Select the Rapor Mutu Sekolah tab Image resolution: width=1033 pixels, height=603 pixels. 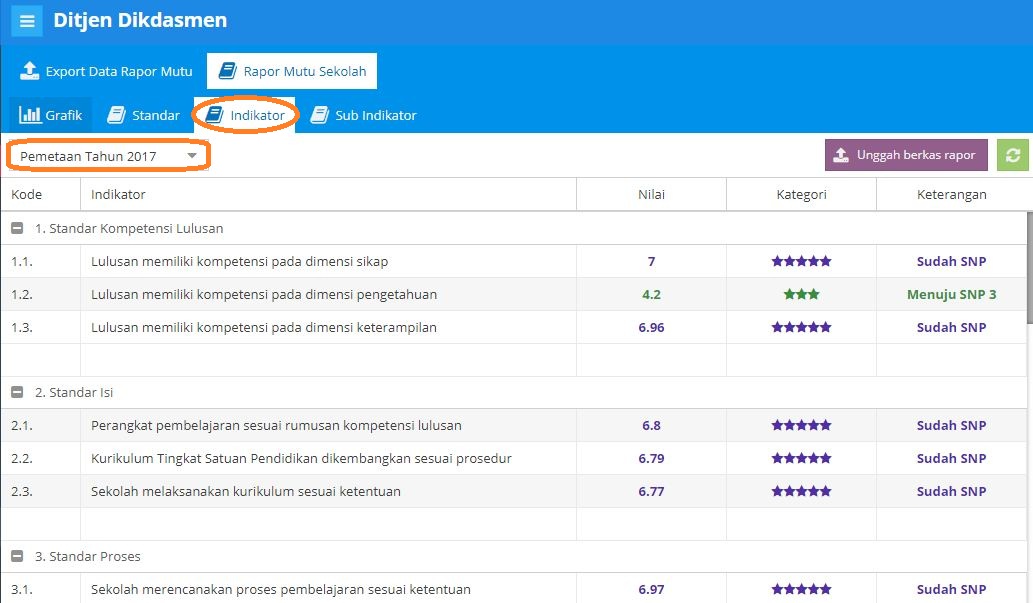(292, 71)
